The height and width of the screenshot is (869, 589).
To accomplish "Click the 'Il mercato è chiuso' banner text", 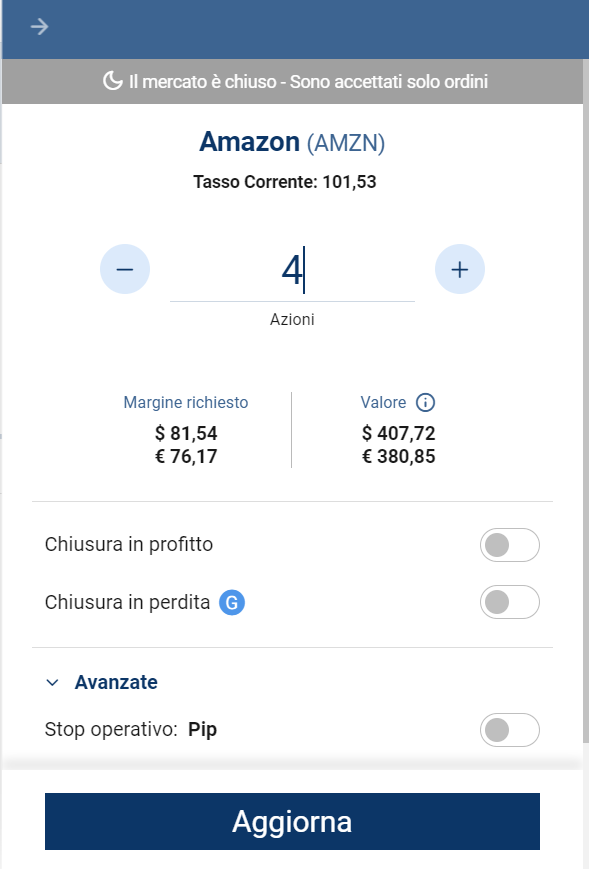I will (x=308, y=81).
